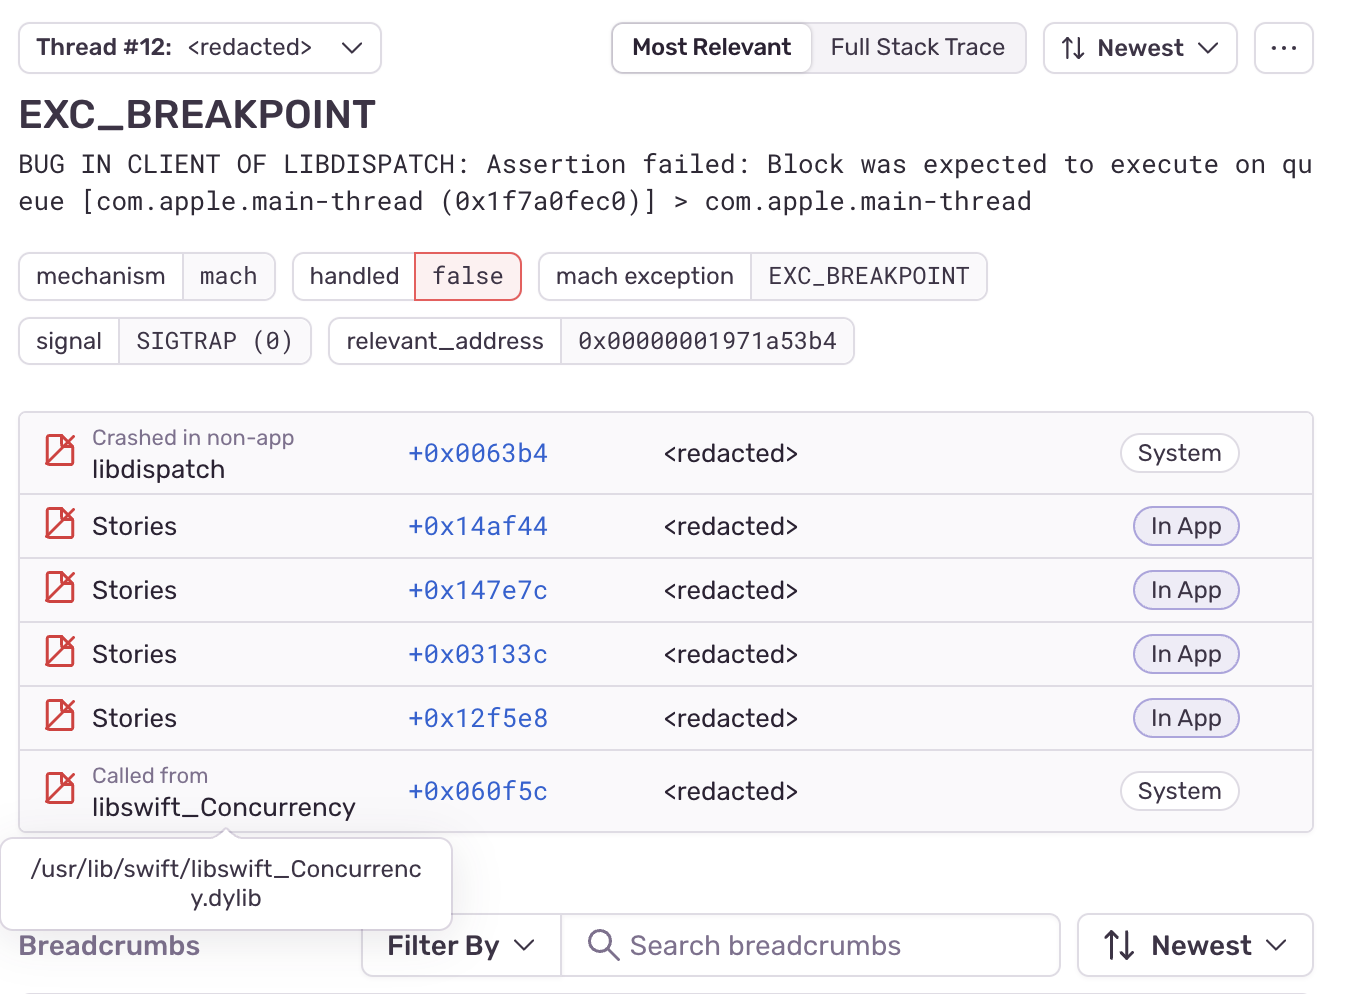Click the libswift_Concurrency frame's no-source icon
1346x994 pixels.
click(60, 788)
